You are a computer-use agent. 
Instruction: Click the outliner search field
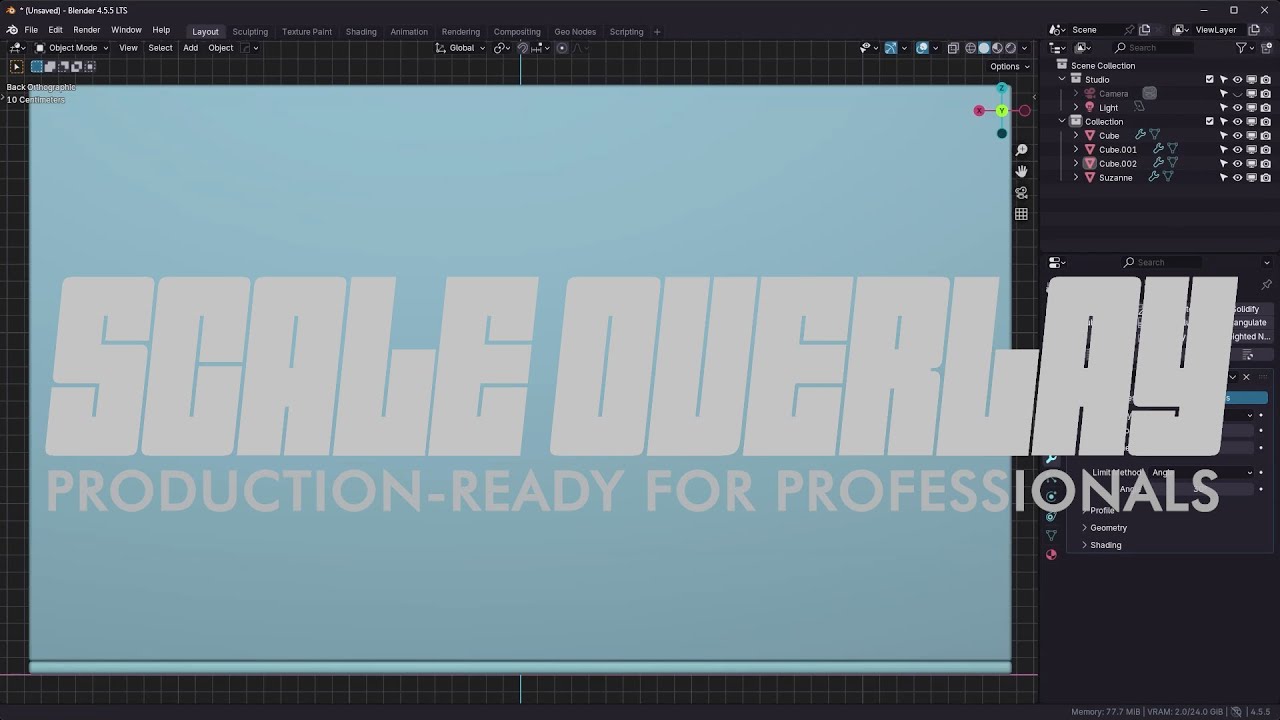(1153, 48)
